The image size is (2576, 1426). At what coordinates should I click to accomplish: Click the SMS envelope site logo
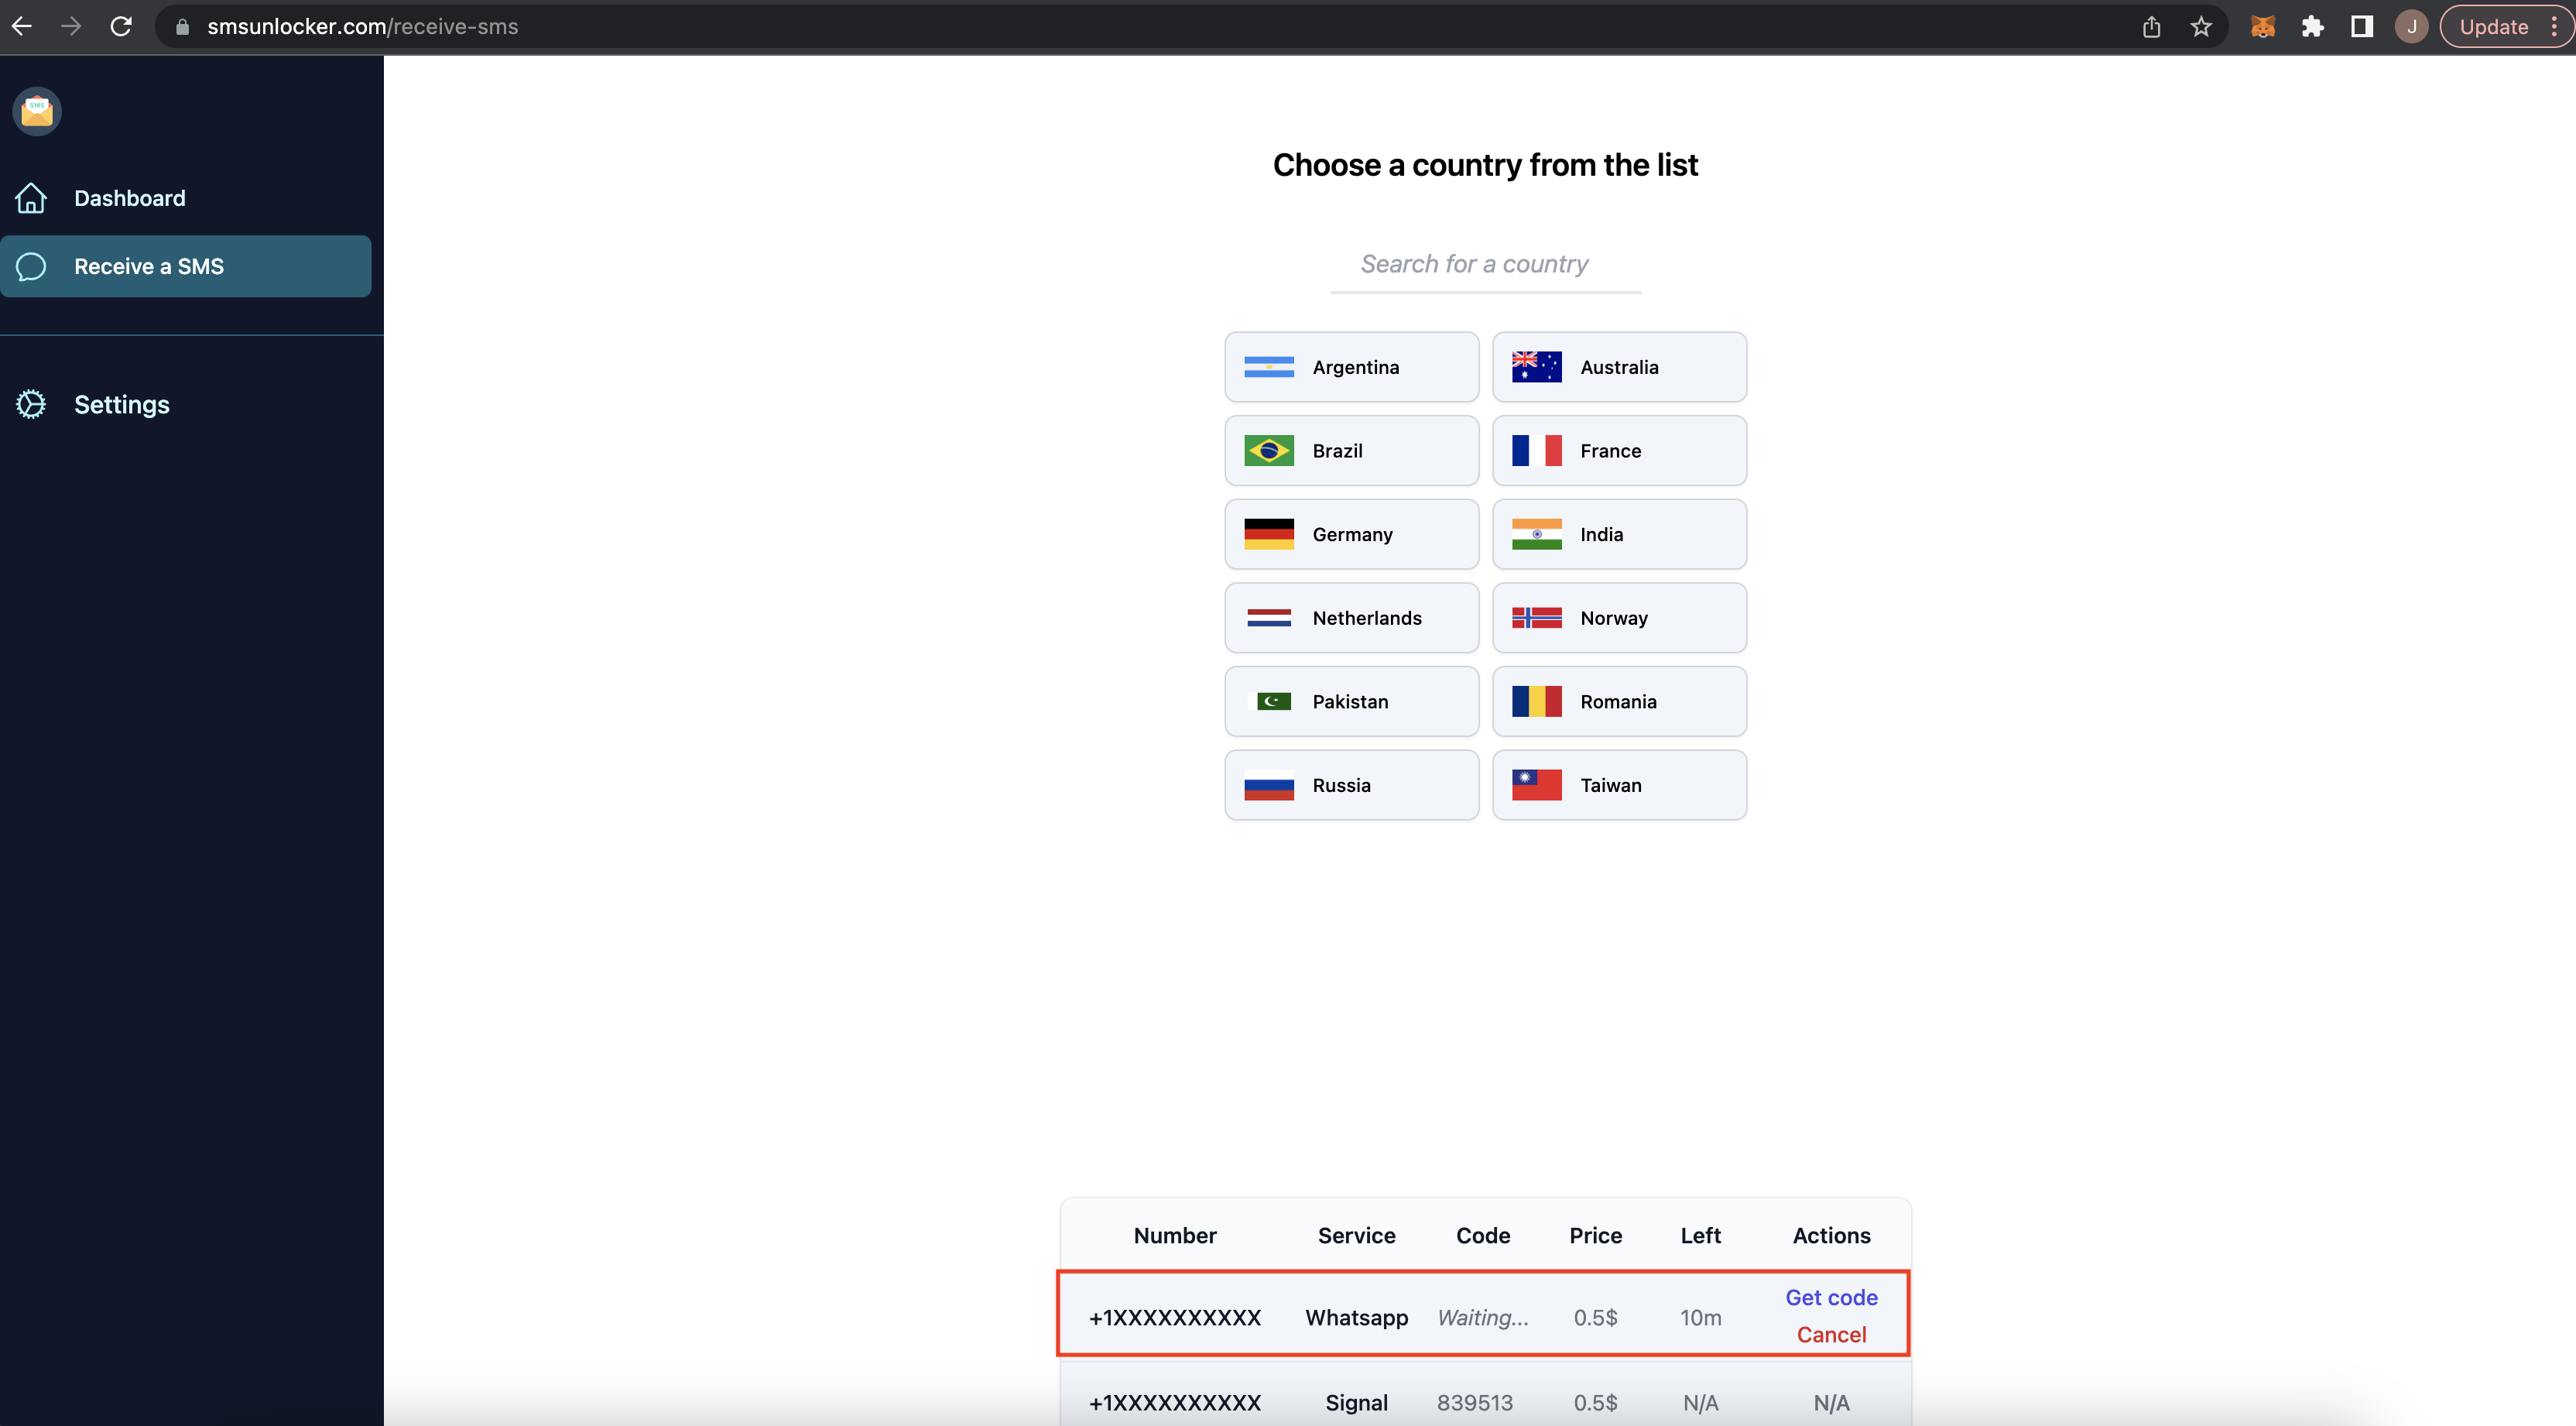(37, 111)
